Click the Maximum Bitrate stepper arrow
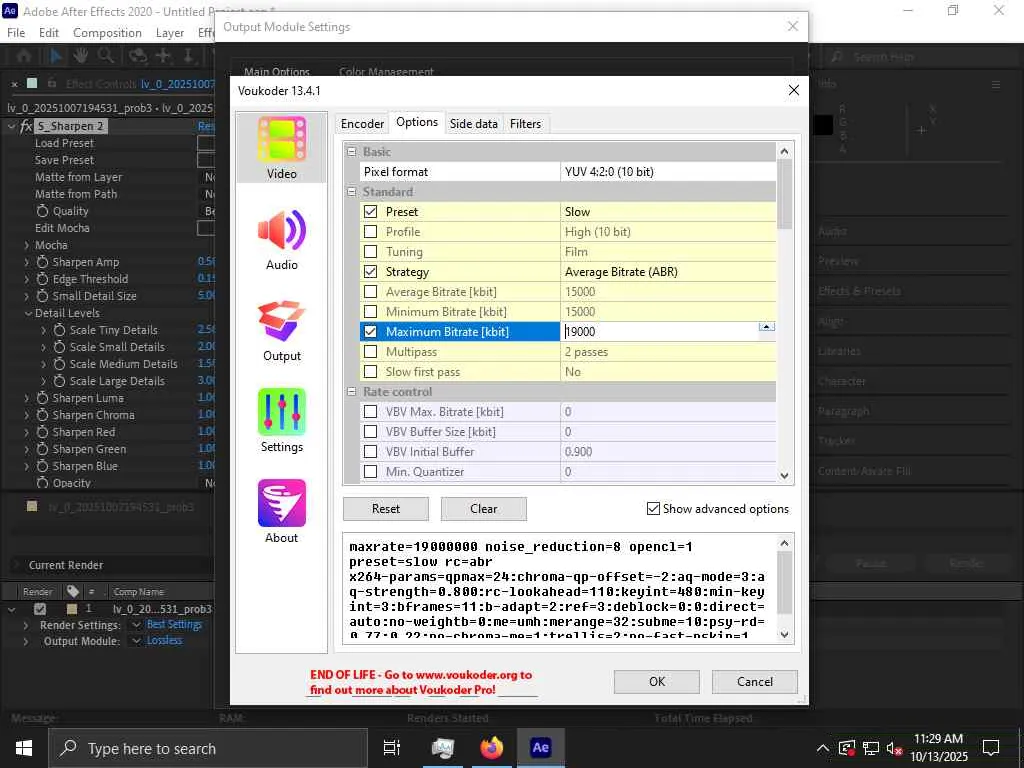This screenshot has width=1024, height=768. click(x=767, y=327)
